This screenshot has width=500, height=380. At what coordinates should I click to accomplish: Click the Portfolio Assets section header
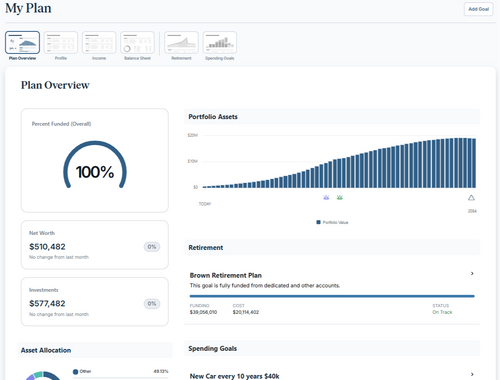(x=332, y=117)
